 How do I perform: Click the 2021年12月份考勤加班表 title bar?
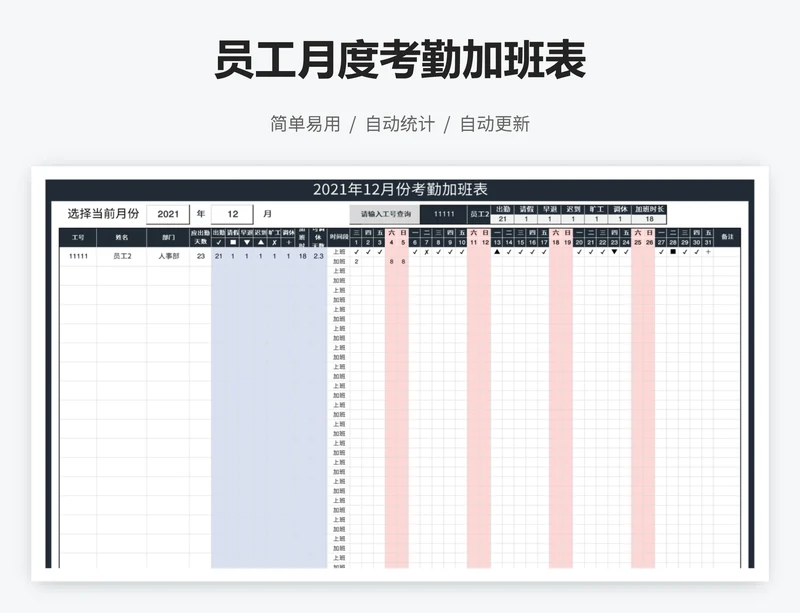pyautogui.click(x=400, y=189)
